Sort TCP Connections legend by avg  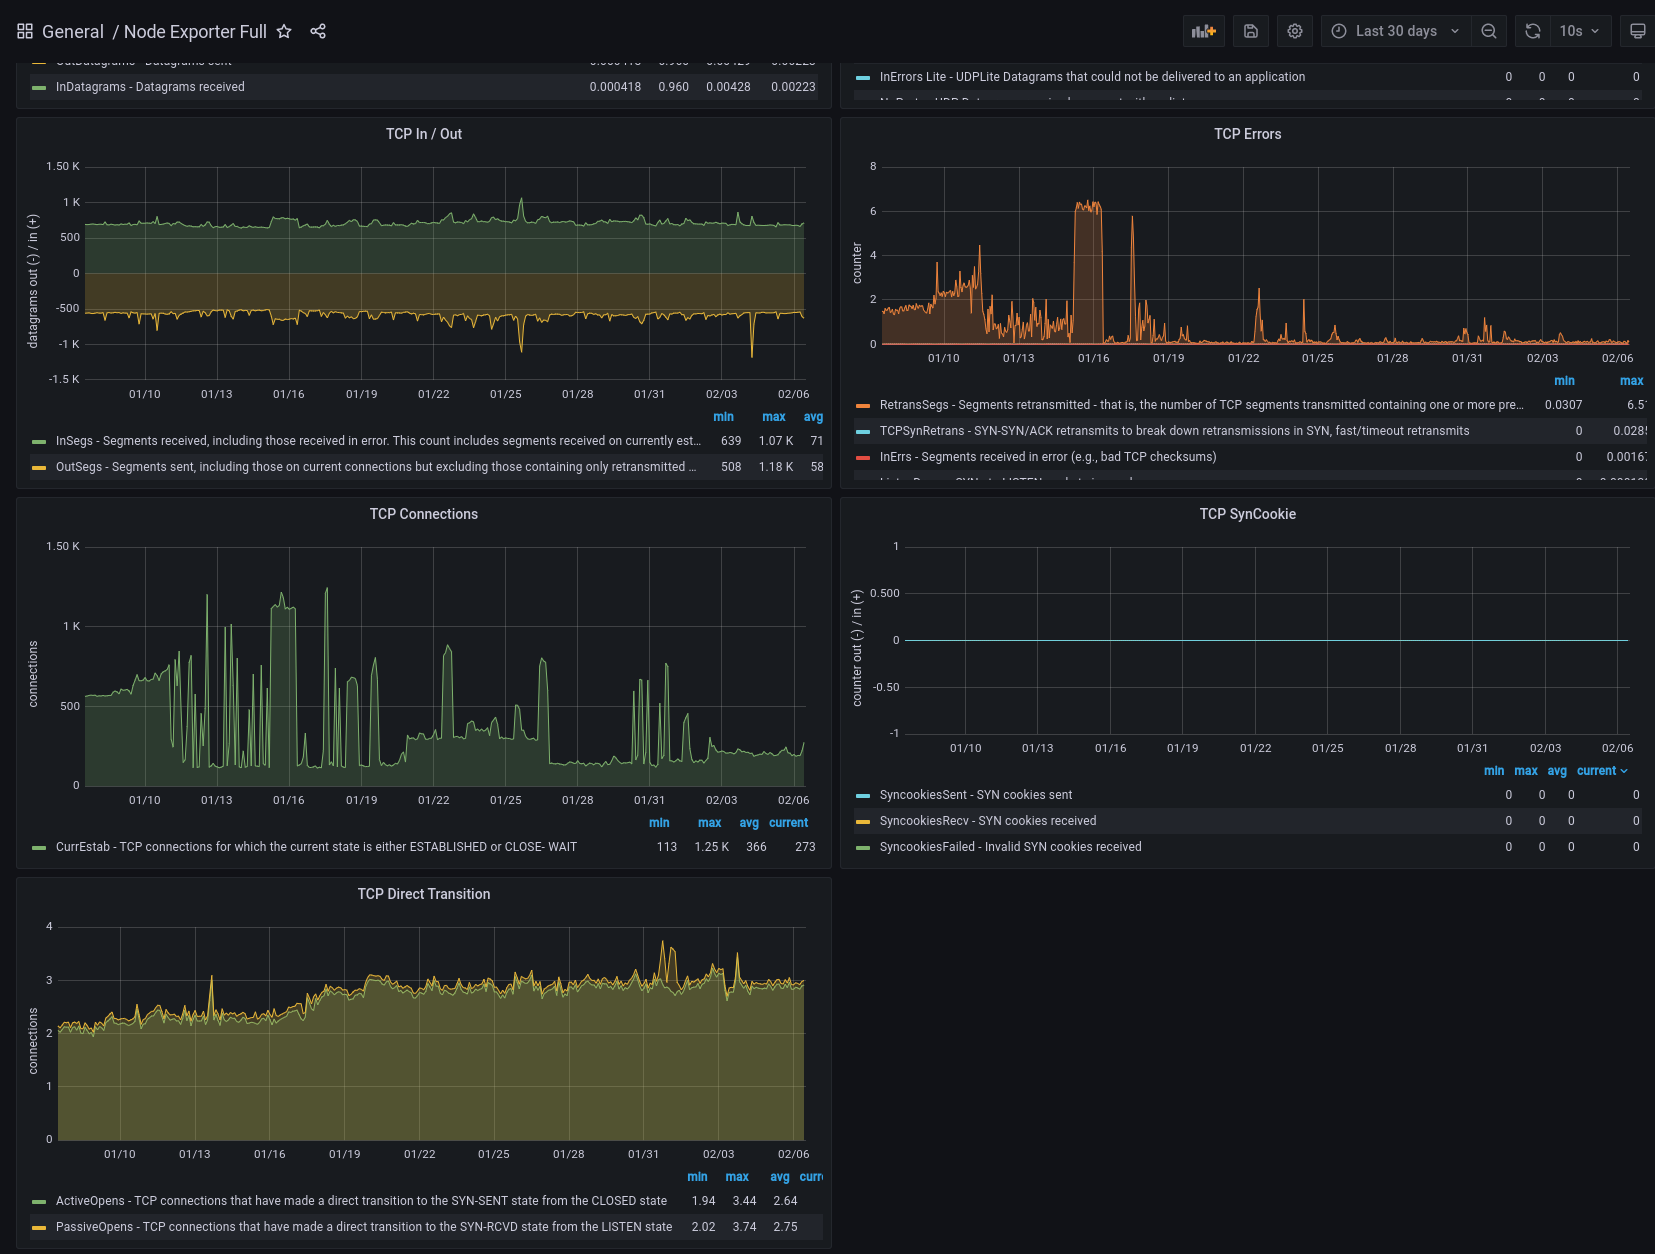click(x=749, y=823)
